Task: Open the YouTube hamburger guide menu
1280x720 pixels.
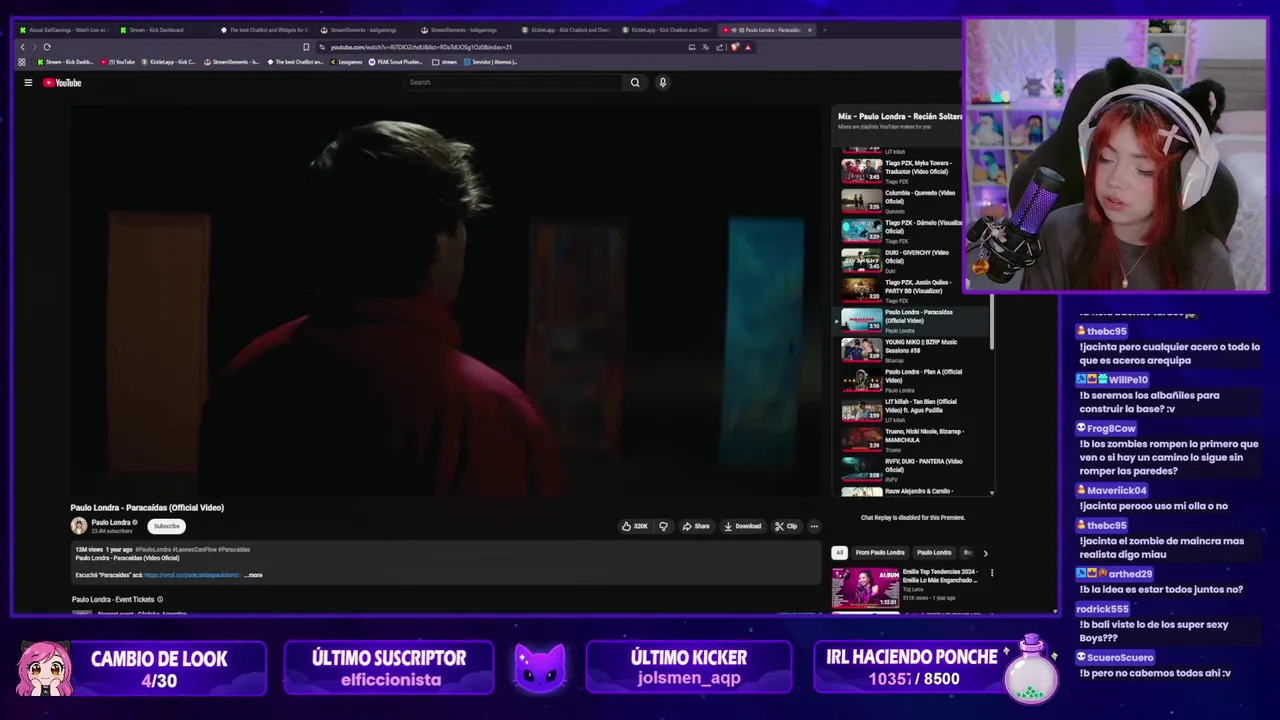Action: [x=28, y=83]
